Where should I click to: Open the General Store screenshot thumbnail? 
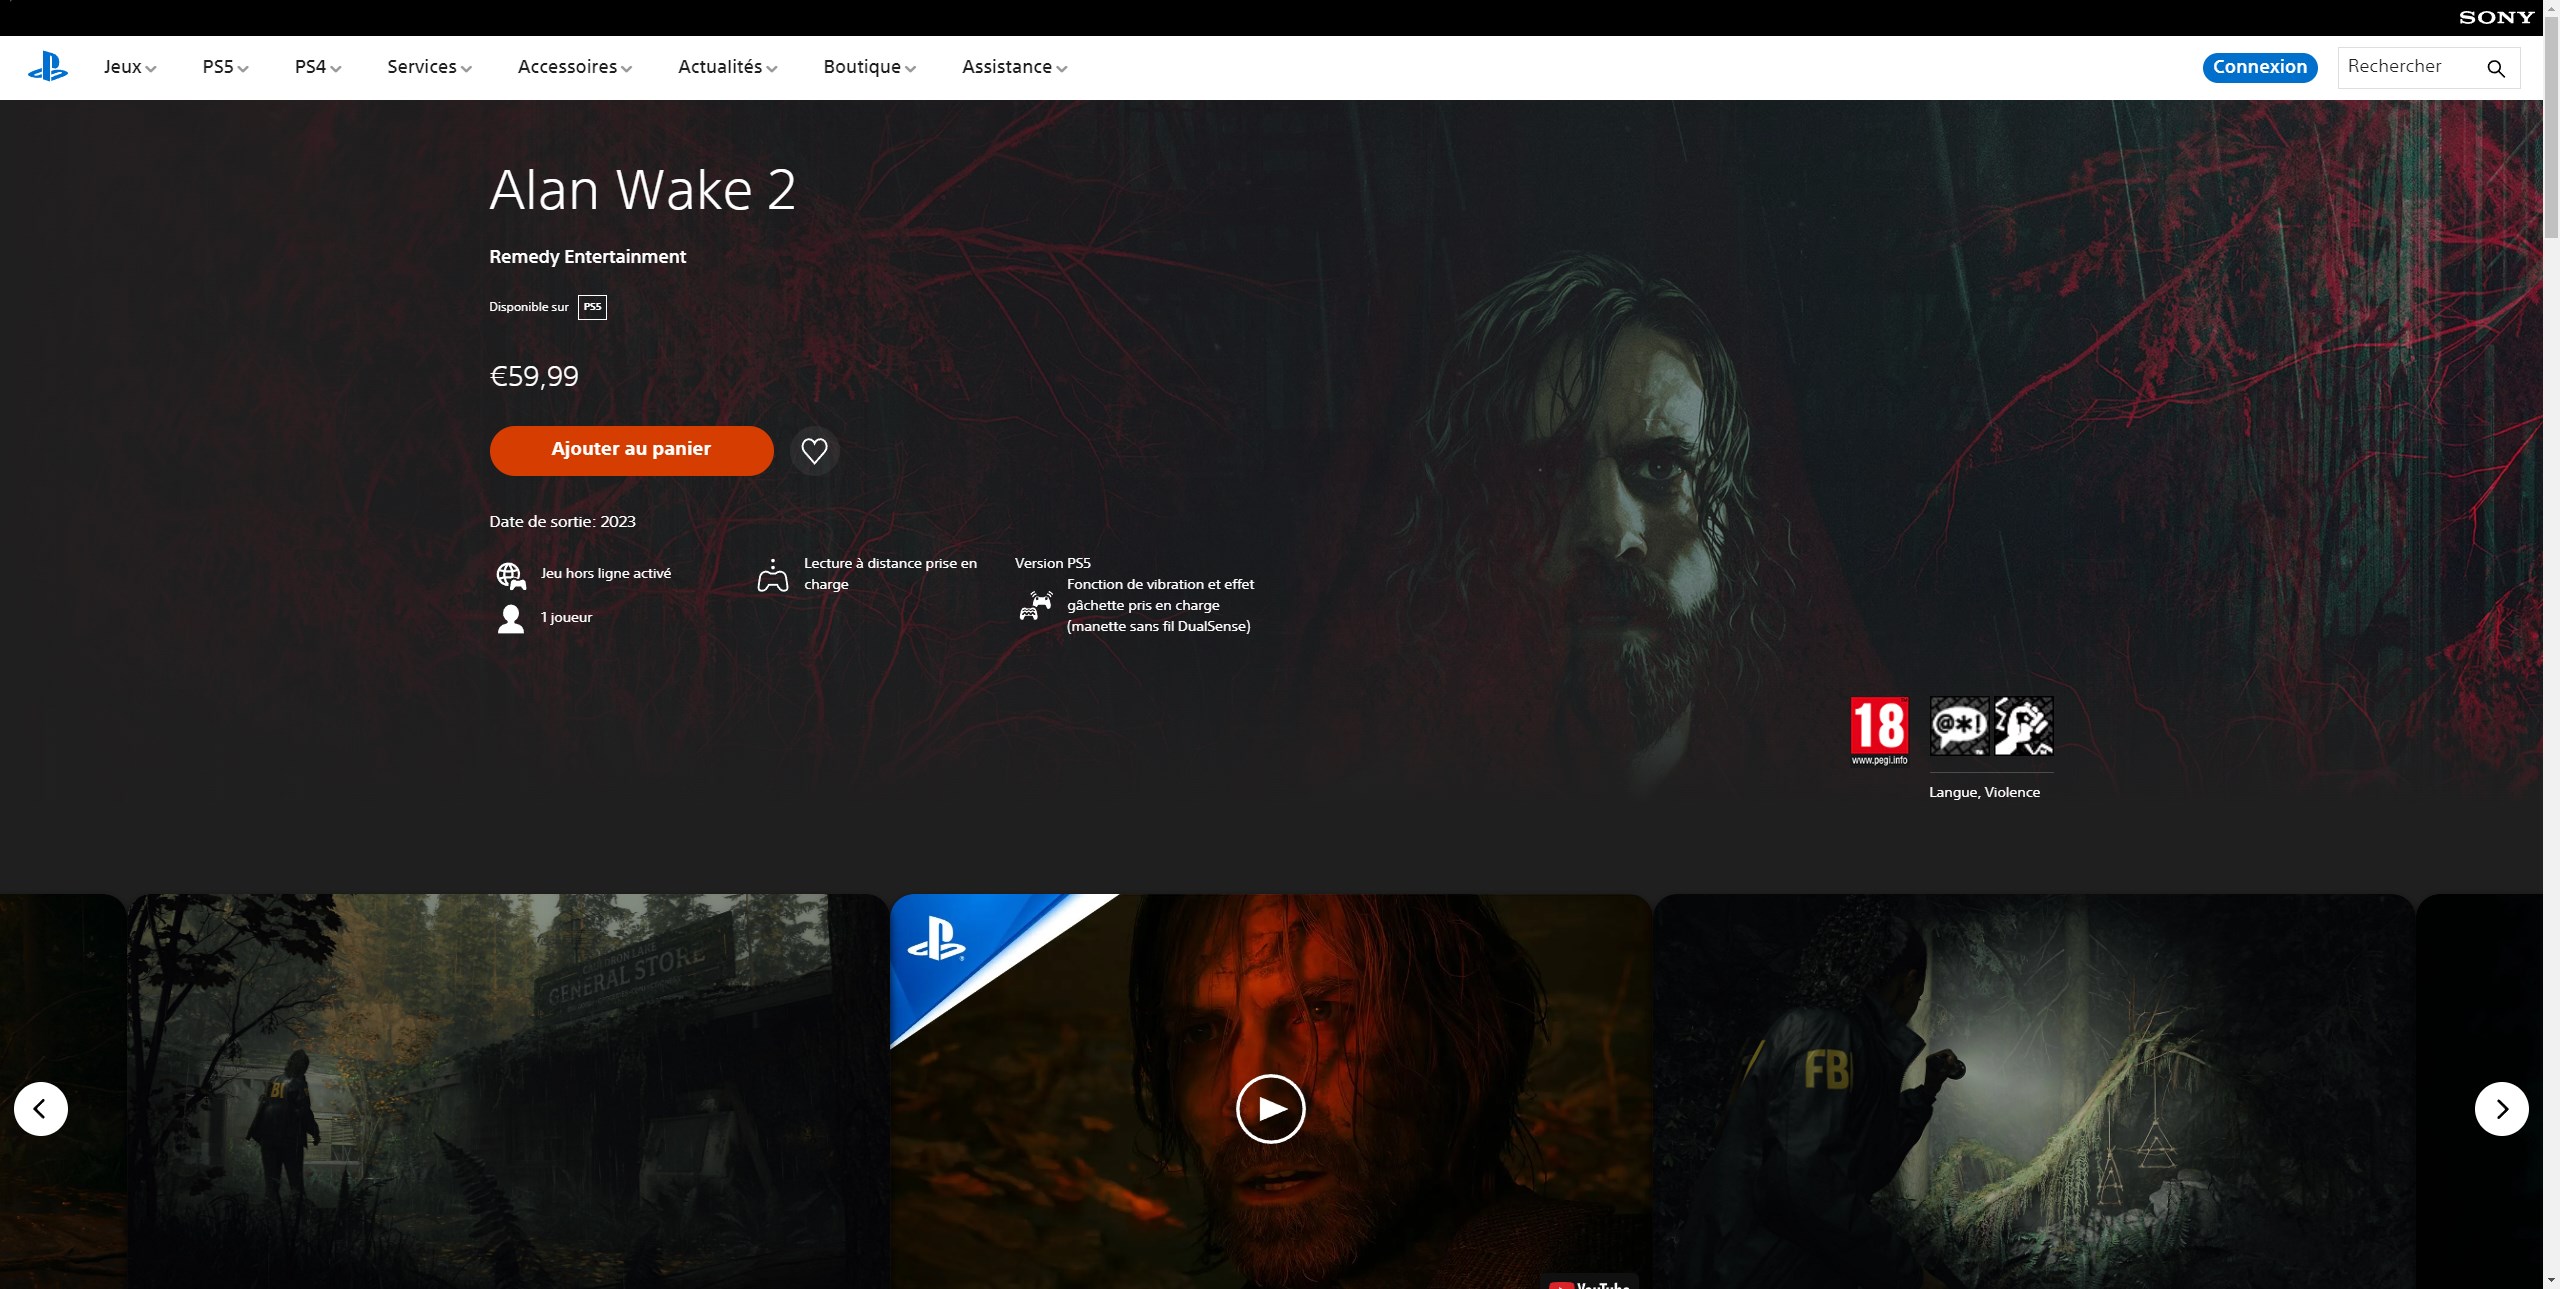click(508, 1090)
